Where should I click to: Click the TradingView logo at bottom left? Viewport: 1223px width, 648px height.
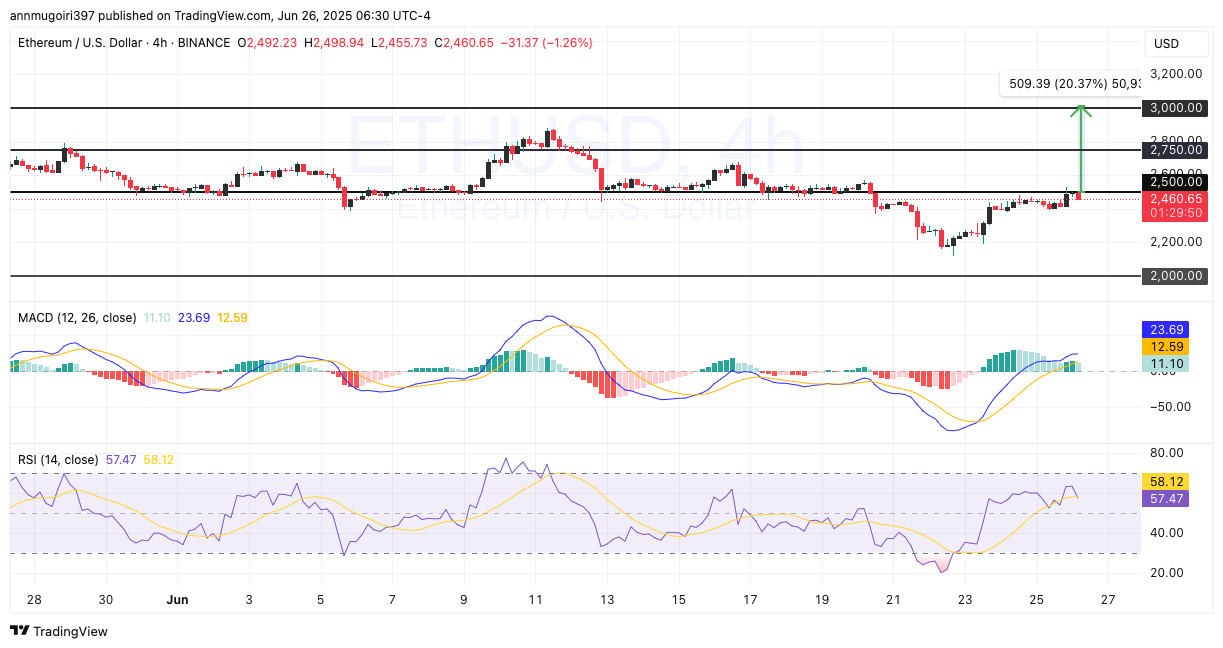tap(58, 631)
